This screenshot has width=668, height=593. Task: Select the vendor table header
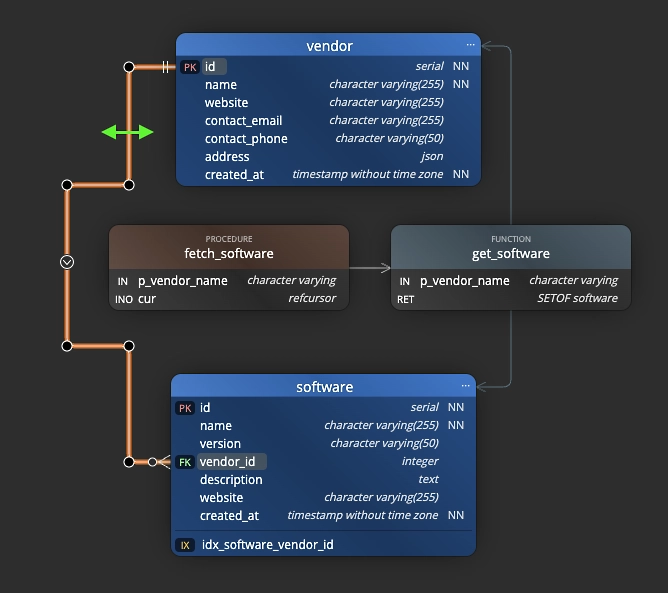tap(328, 45)
